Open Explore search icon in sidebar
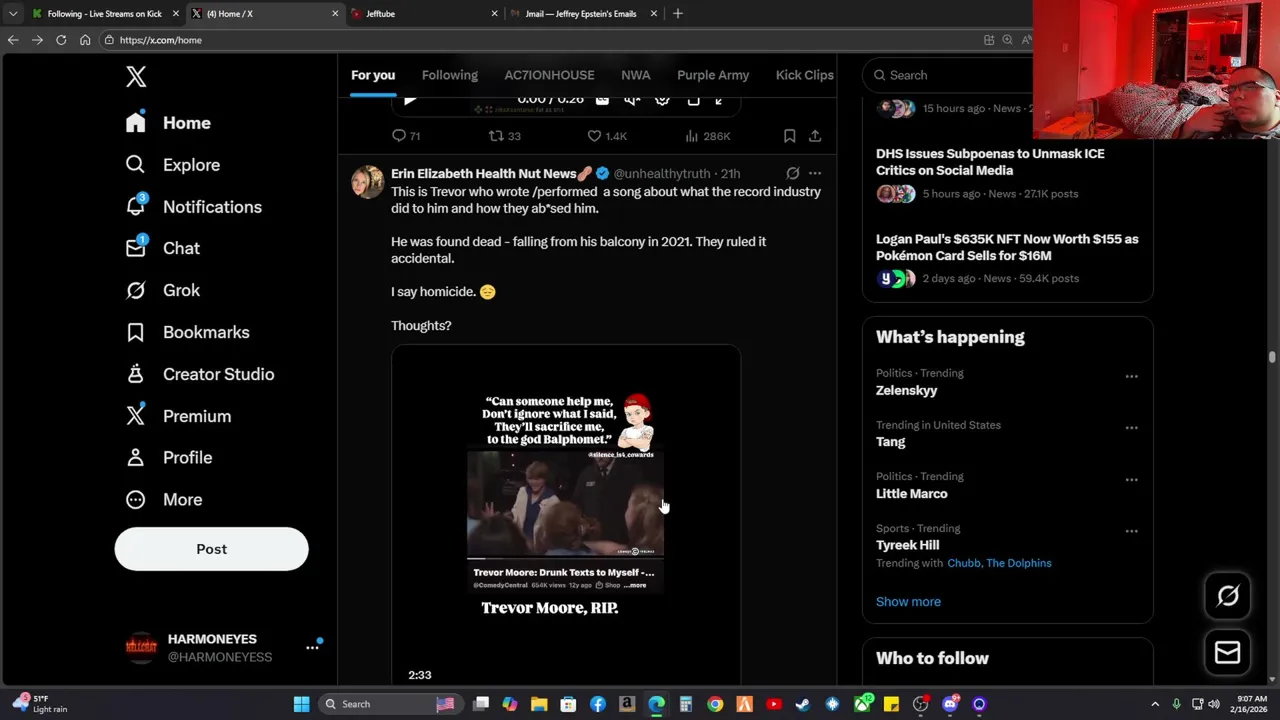Viewport: 1280px width, 720px height. 135,165
